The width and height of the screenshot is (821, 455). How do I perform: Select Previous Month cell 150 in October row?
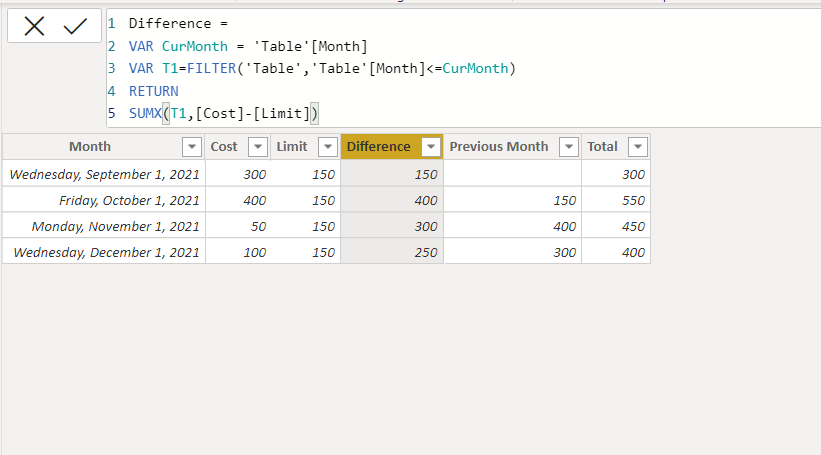click(x=513, y=200)
